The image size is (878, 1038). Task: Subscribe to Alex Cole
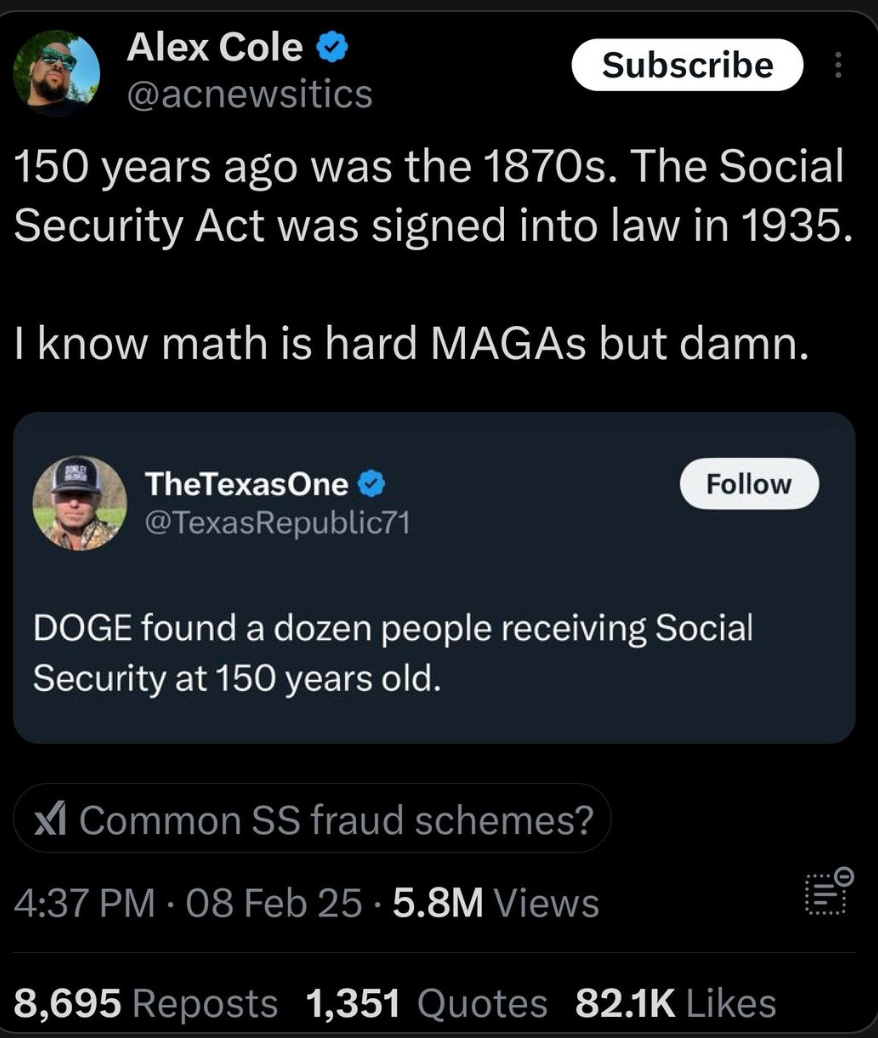[x=687, y=65]
